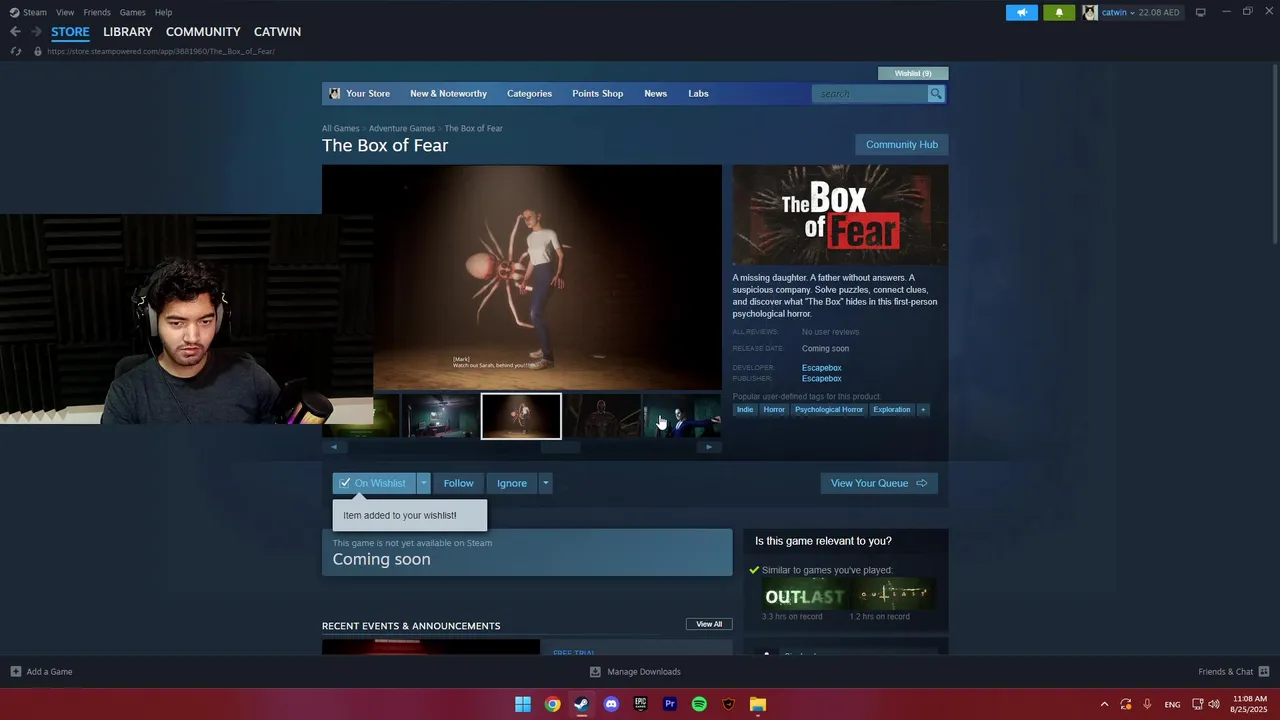1280x720 pixels.
Task: Open the Help menu
Action: pos(163,12)
